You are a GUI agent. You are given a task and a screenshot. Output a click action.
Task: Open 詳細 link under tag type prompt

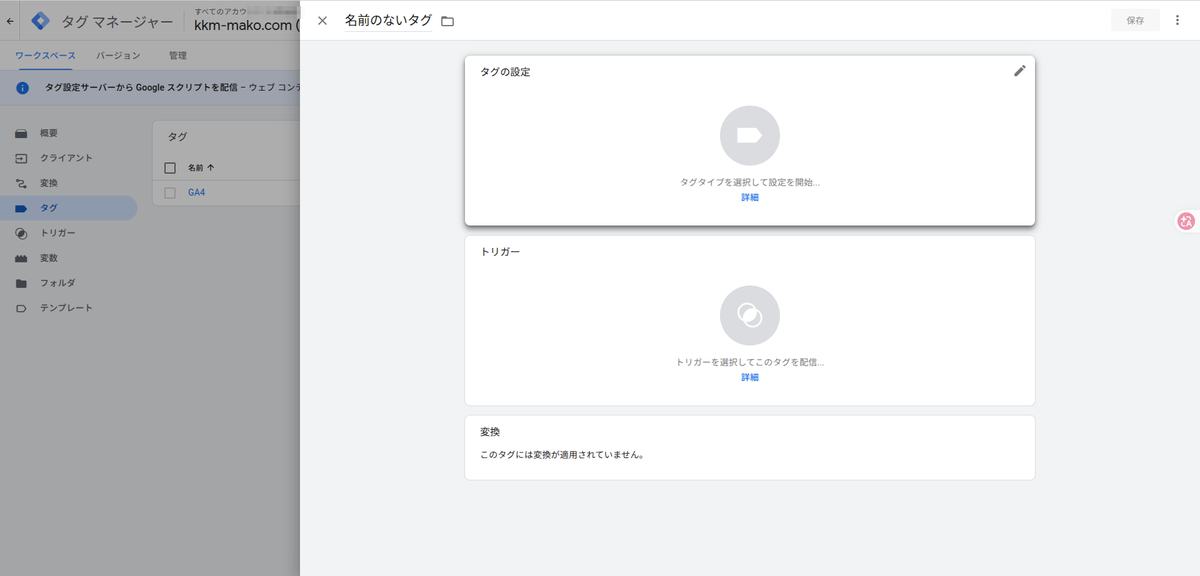click(x=750, y=198)
